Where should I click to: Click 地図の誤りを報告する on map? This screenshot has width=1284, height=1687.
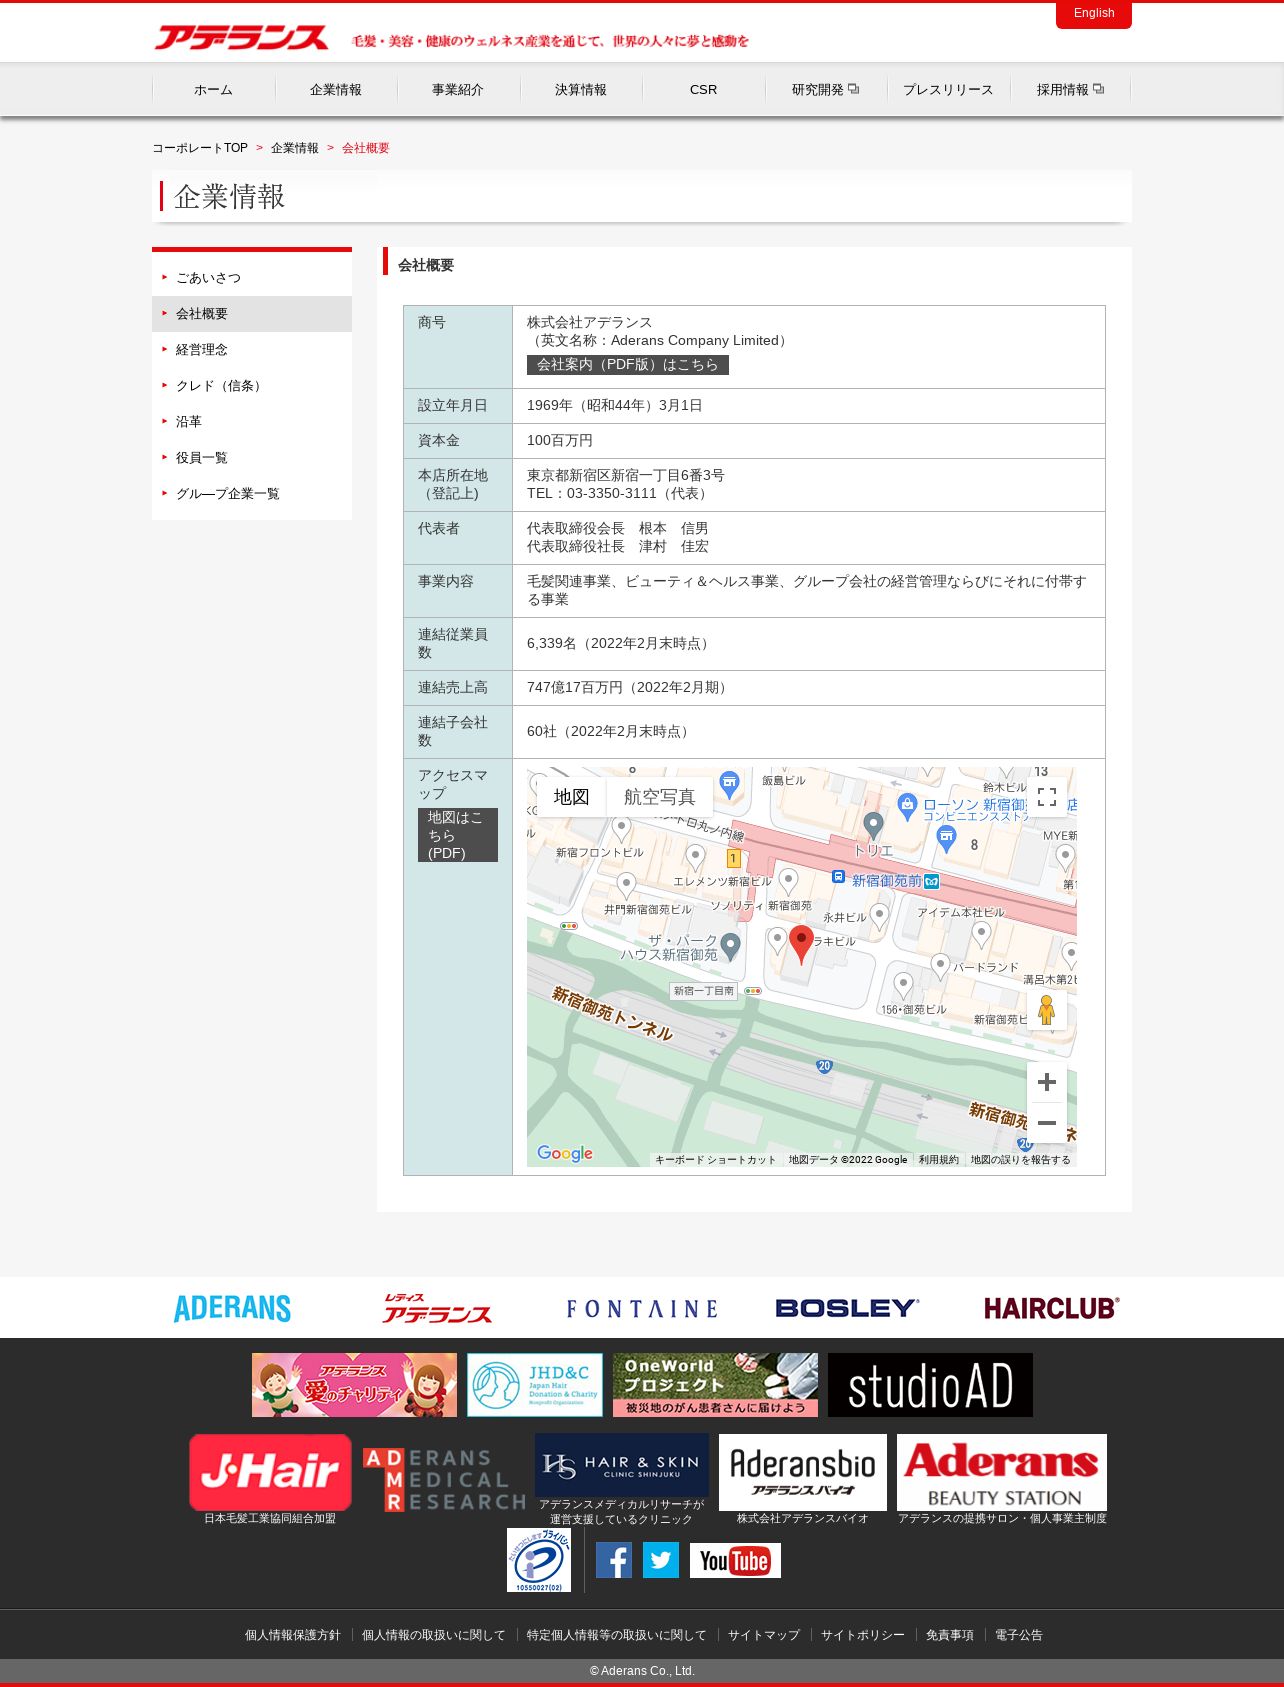point(1020,1160)
